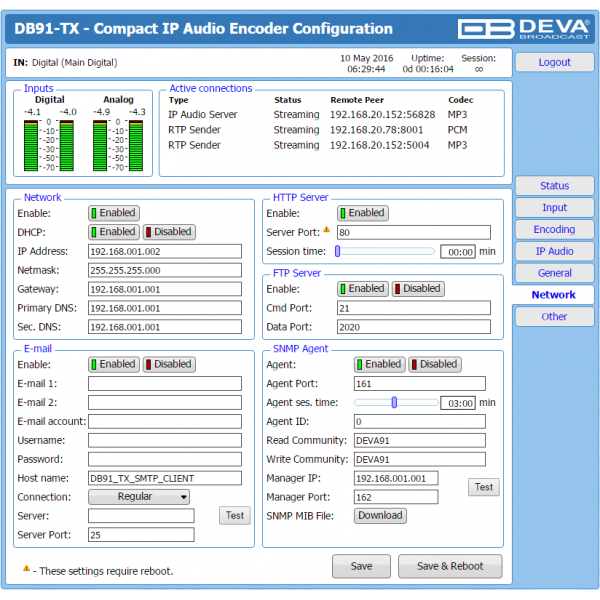Go to the IP Audio tab
The image size is (600, 600).
pos(554,251)
